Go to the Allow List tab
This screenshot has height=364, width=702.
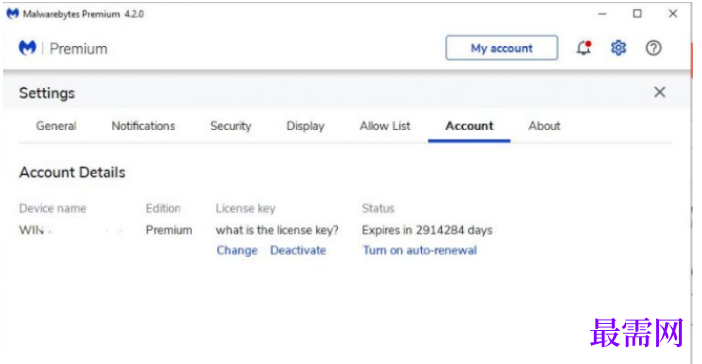(385, 126)
